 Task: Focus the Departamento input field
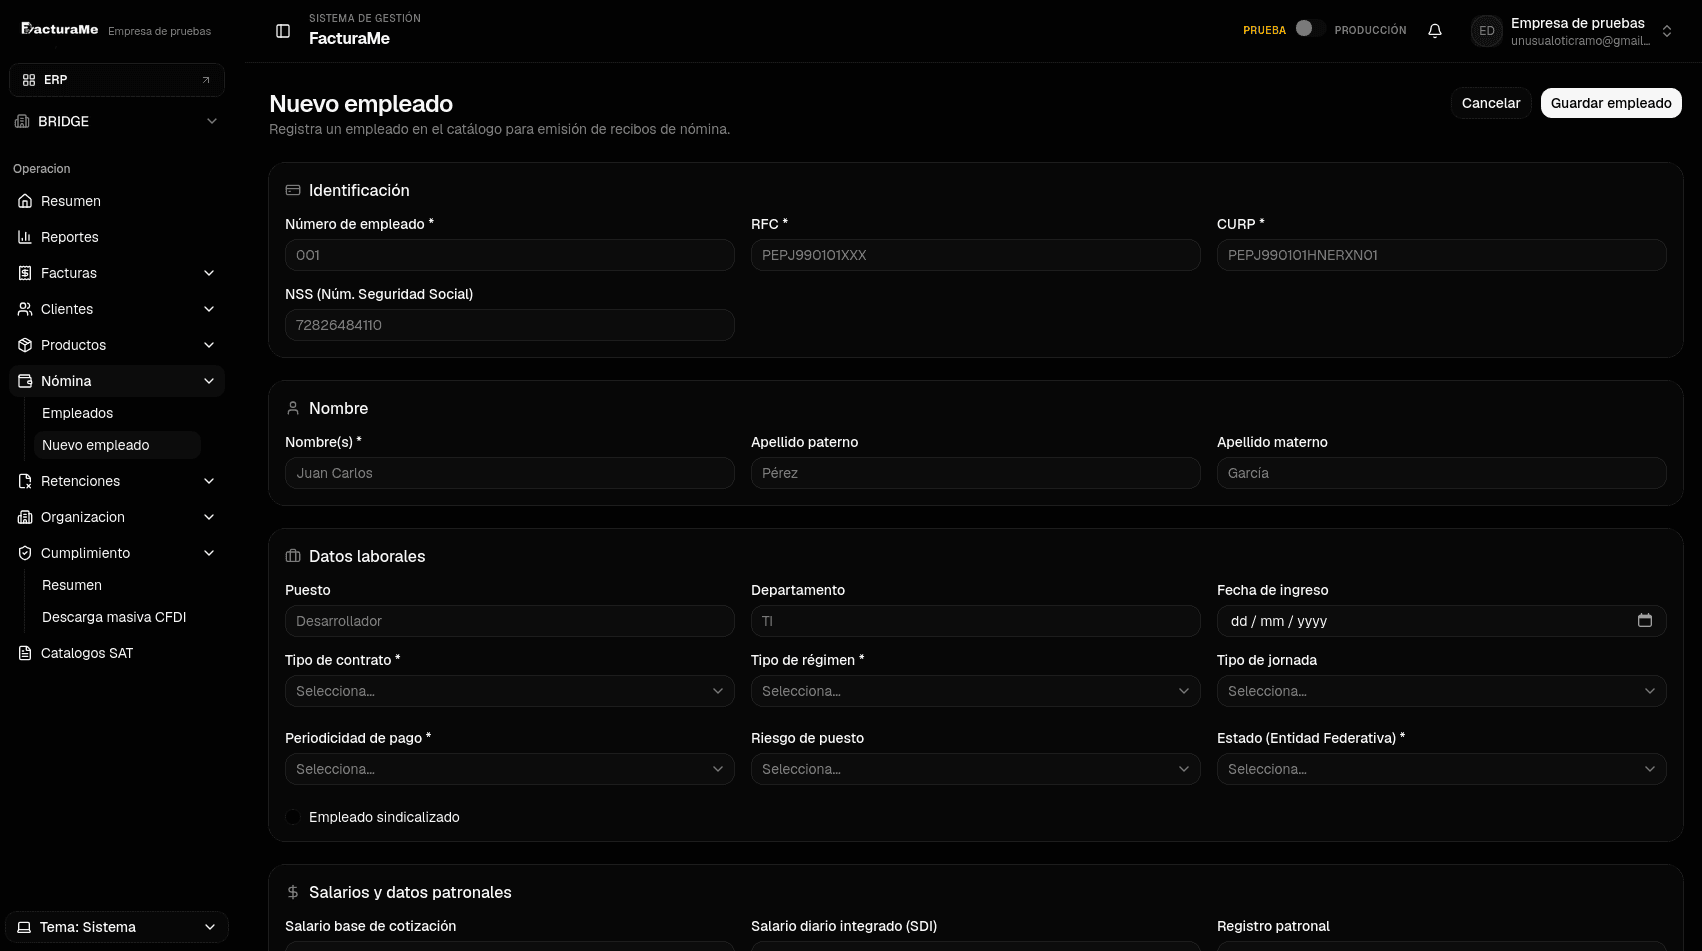[976, 621]
